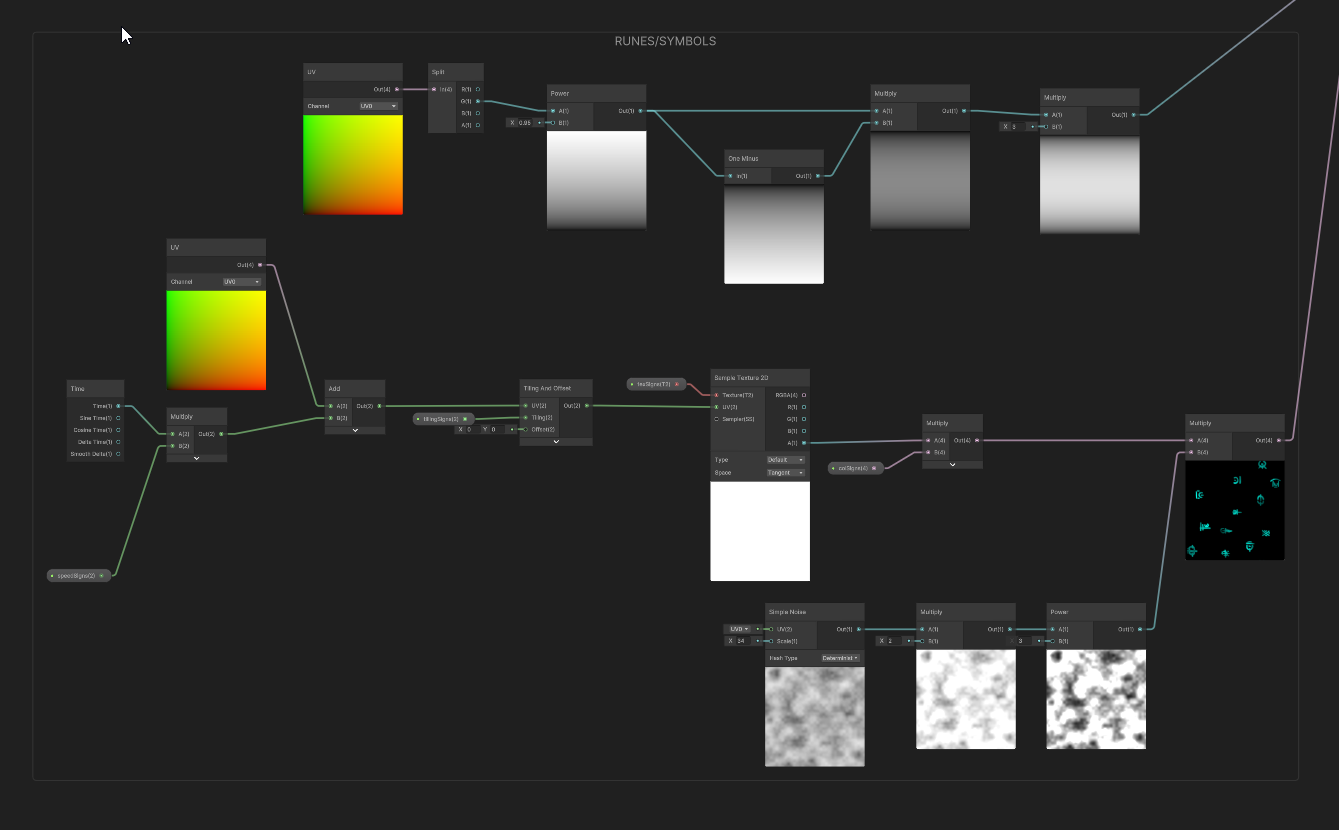Image resolution: width=1339 pixels, height=830 pixels.
Task: Click the Split node R(1) output port
Action: pos(478,89)
